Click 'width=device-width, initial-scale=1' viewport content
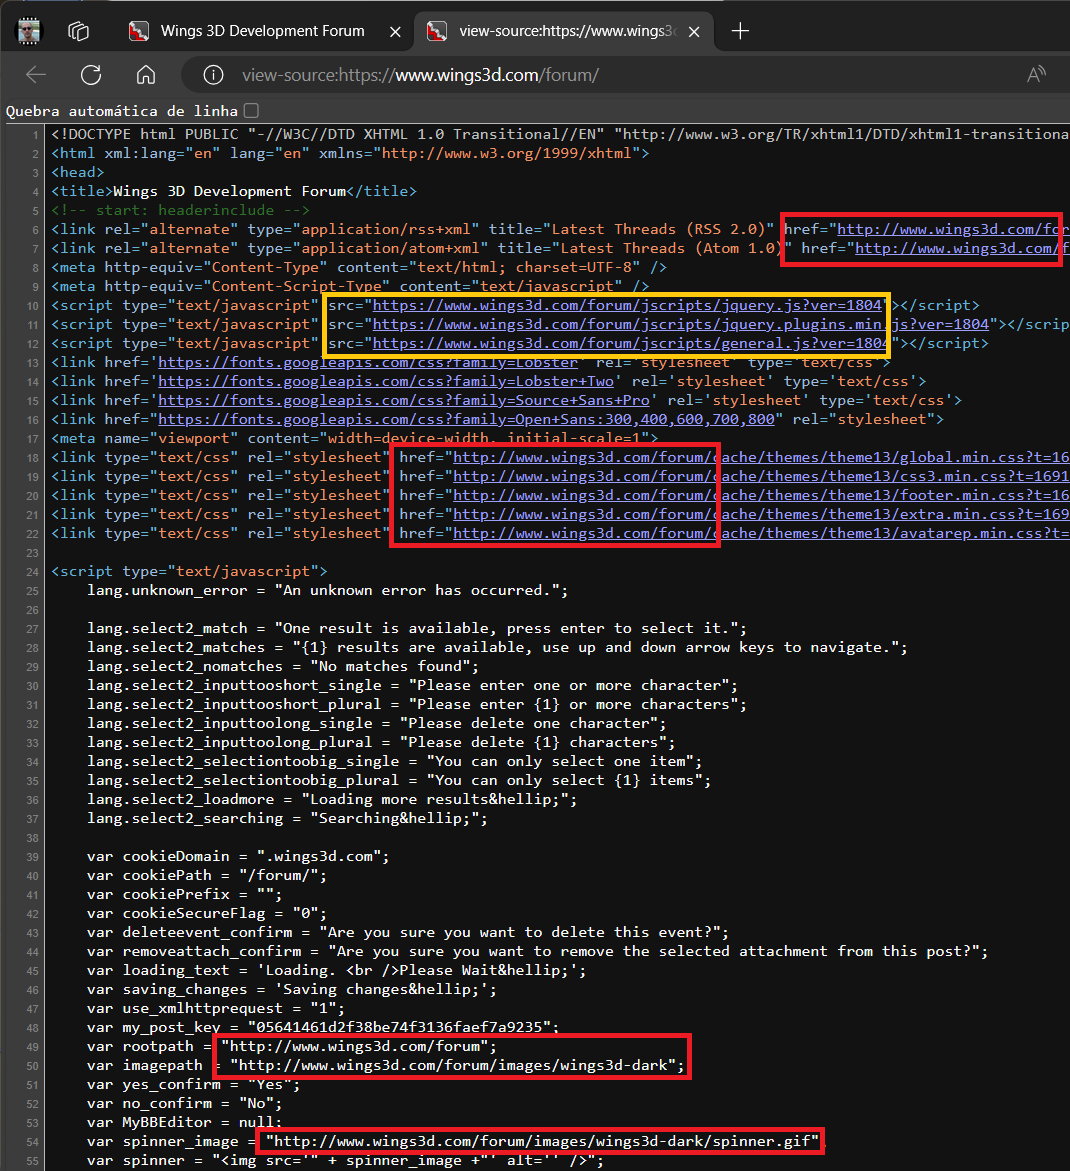The width and height of the screenshot is (1070, 1171). [485, 438]
